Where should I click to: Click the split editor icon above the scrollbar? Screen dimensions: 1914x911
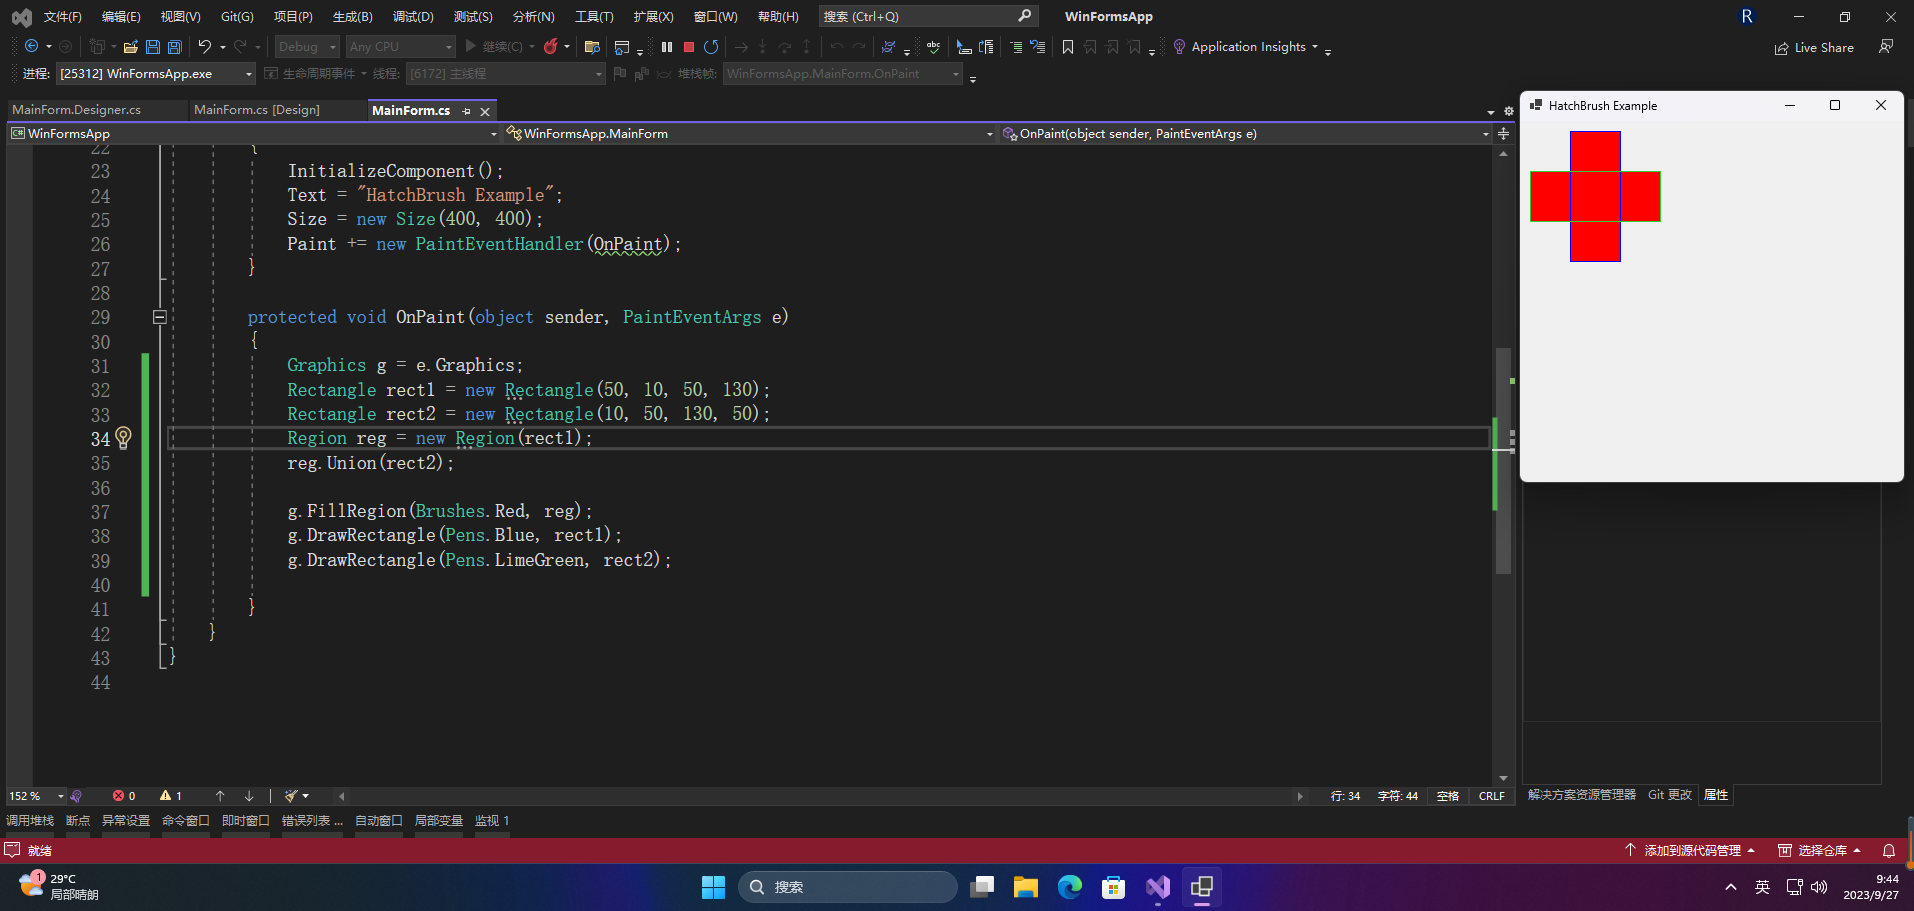pyautogui.click(x=1503, y=133)
